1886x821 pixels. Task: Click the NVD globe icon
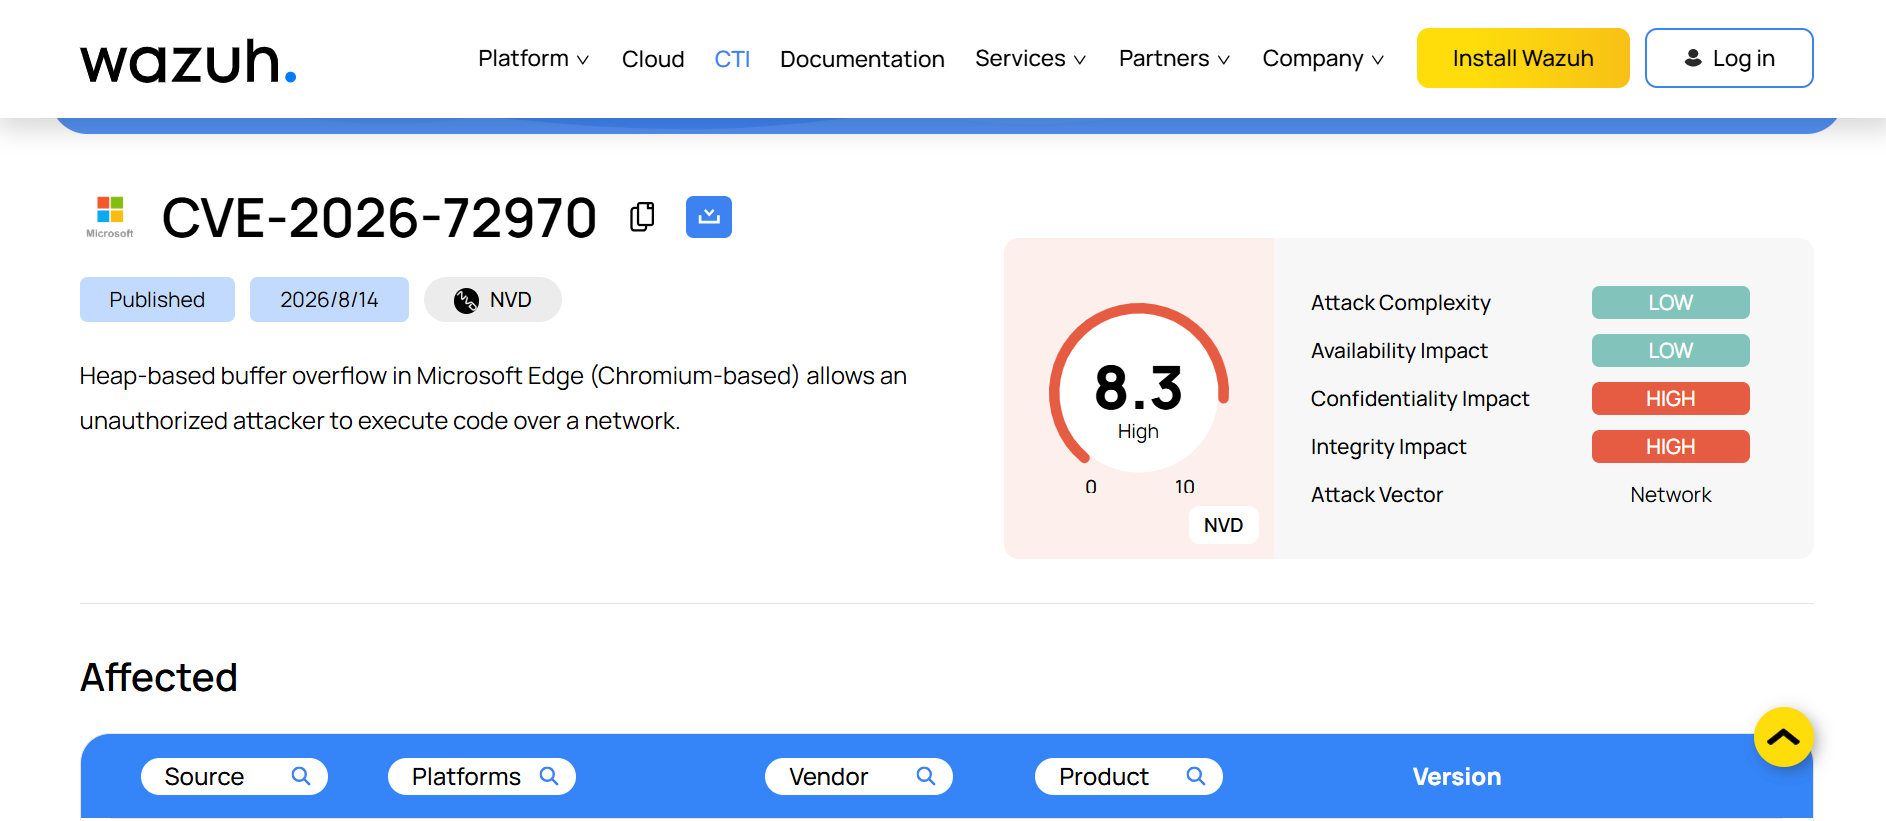tap(466, 300)
